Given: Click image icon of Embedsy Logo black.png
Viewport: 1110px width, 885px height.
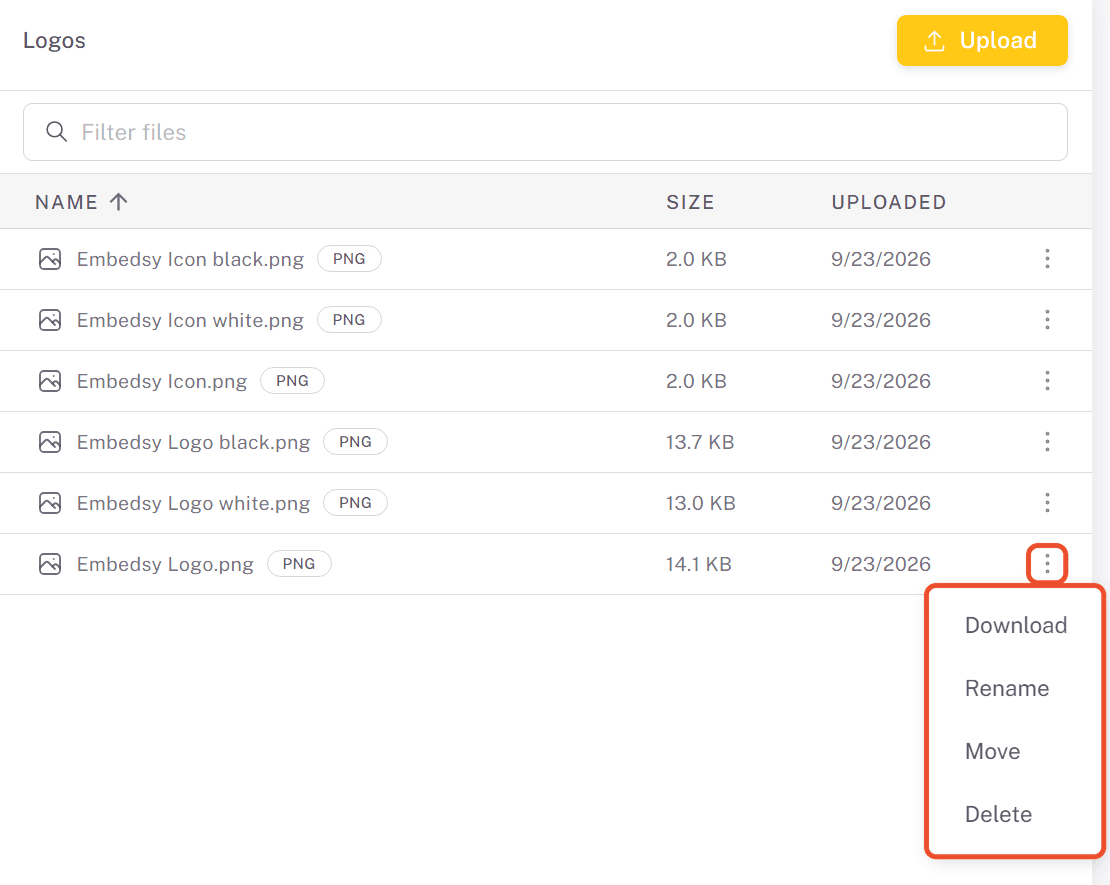Looking at the screenshot, I should (50, 442).
